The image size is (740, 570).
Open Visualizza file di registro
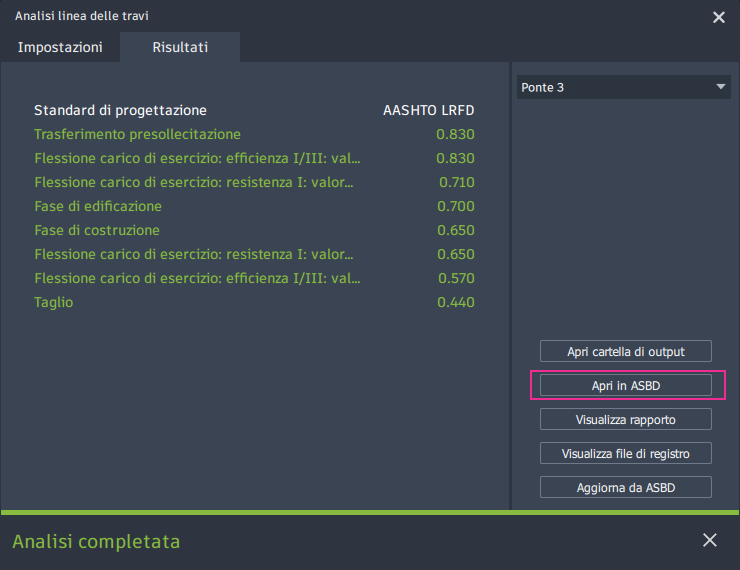point(625,453)
